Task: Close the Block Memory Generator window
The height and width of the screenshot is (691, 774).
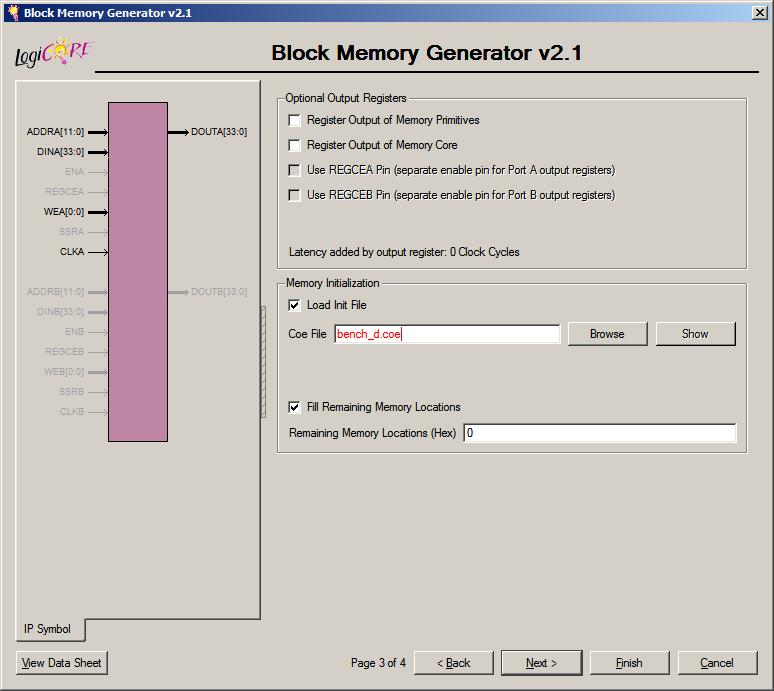Action: [x=759, y=13]
